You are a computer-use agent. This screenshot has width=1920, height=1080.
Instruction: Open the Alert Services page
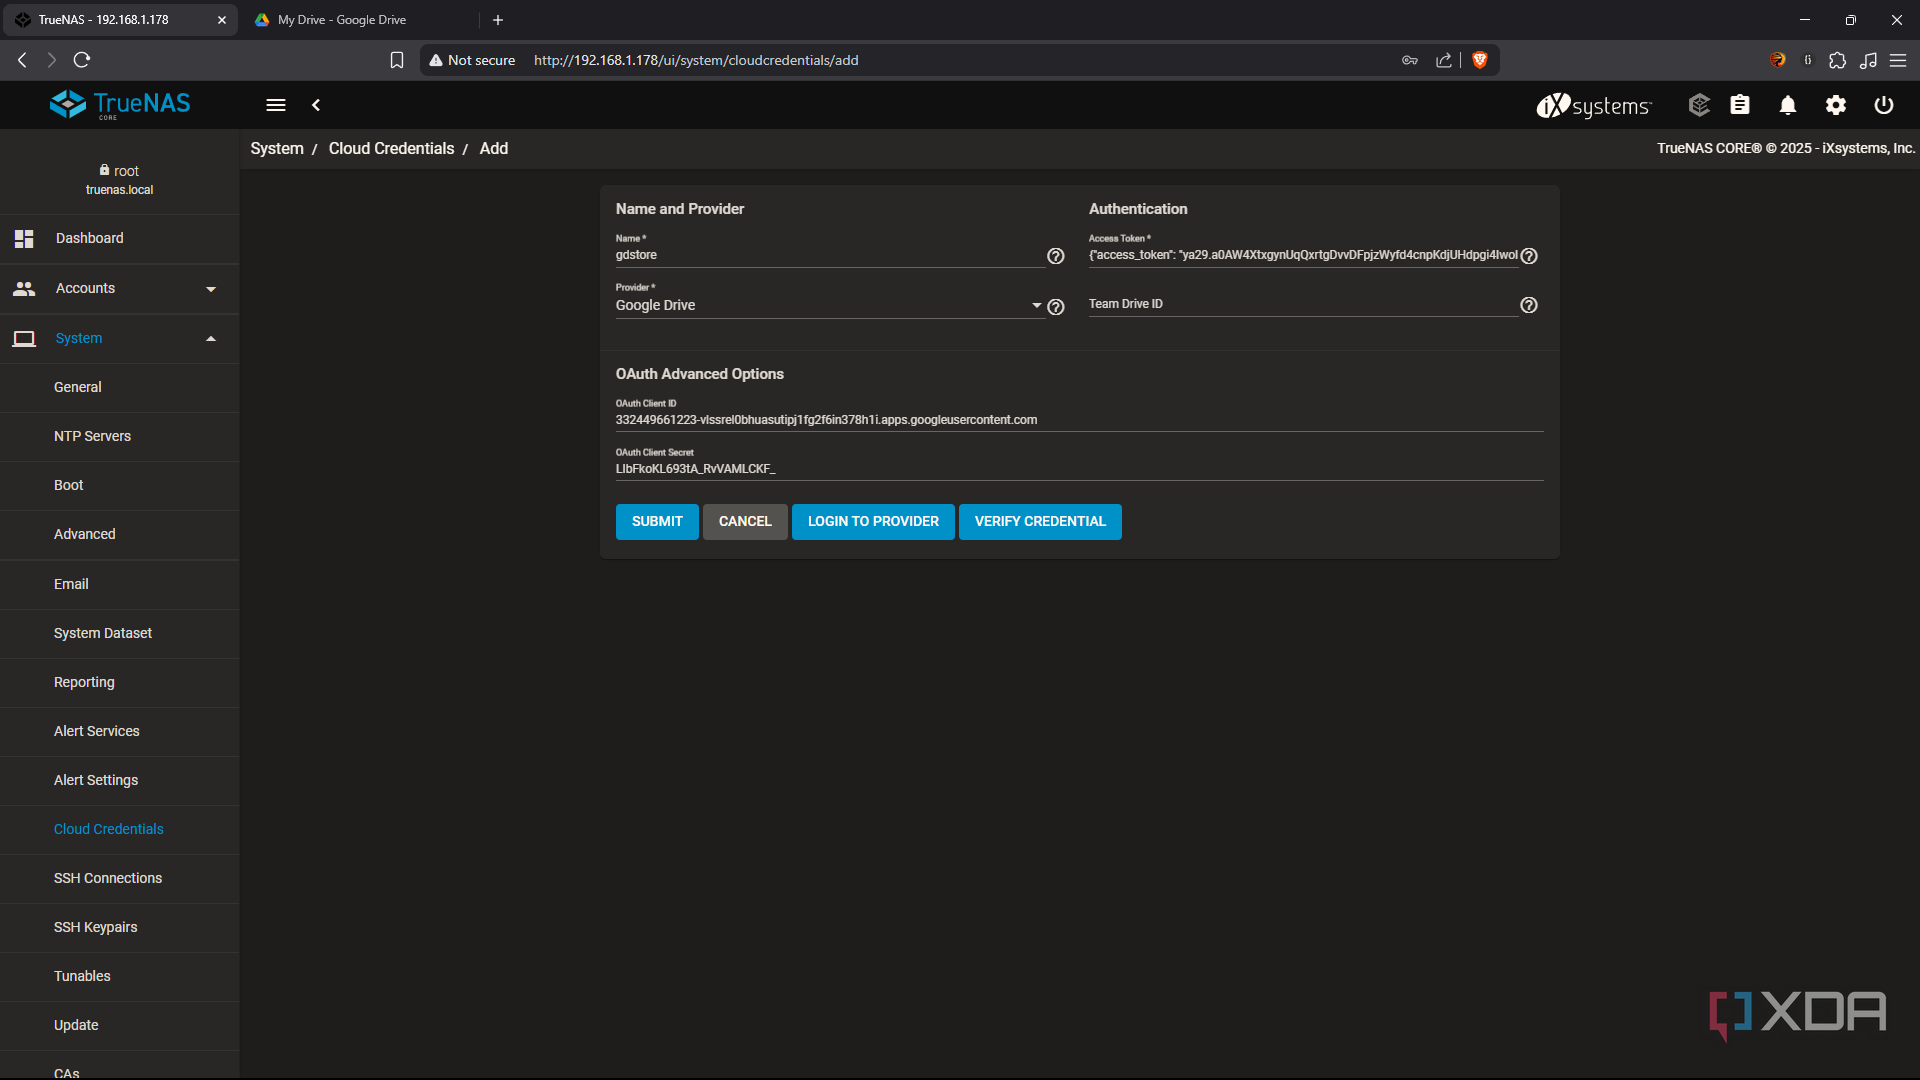pos(120,731)
